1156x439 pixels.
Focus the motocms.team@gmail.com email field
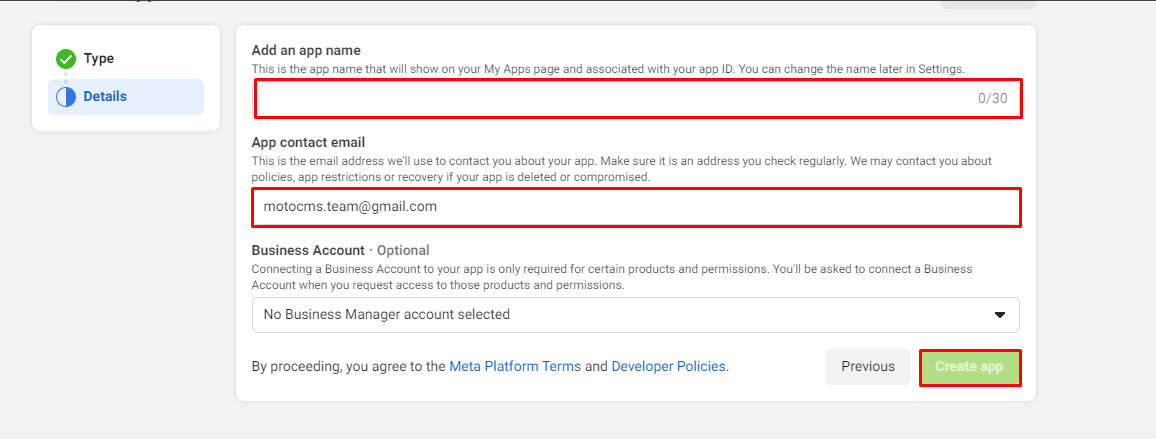pos(636,207)
